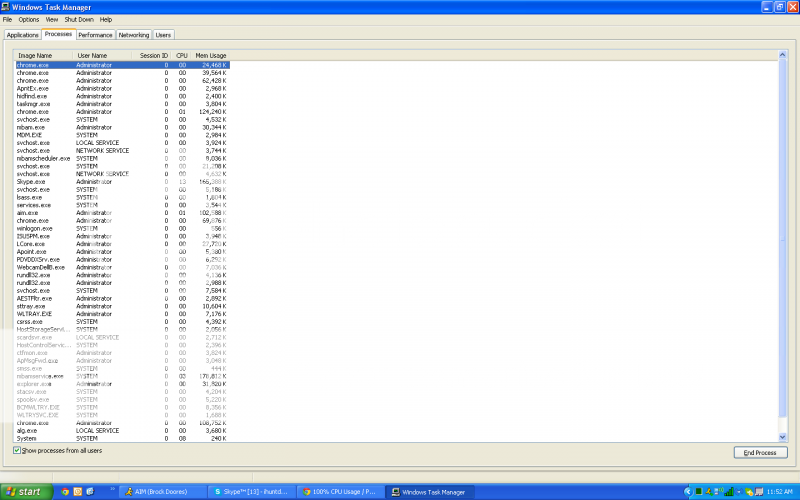Switch to the Users tab
Image resolution: width=800 pixels, height=500 pixels.
point(163,35)
